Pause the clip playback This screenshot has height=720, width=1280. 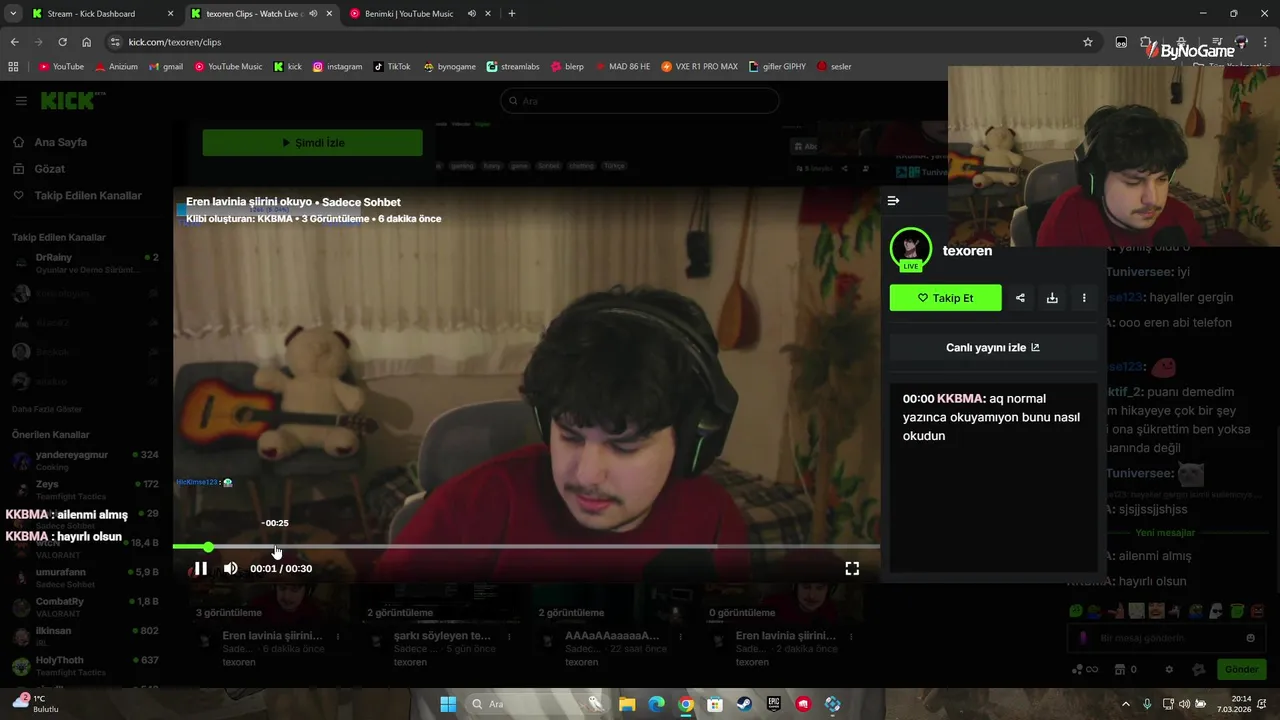click(200, 568)
